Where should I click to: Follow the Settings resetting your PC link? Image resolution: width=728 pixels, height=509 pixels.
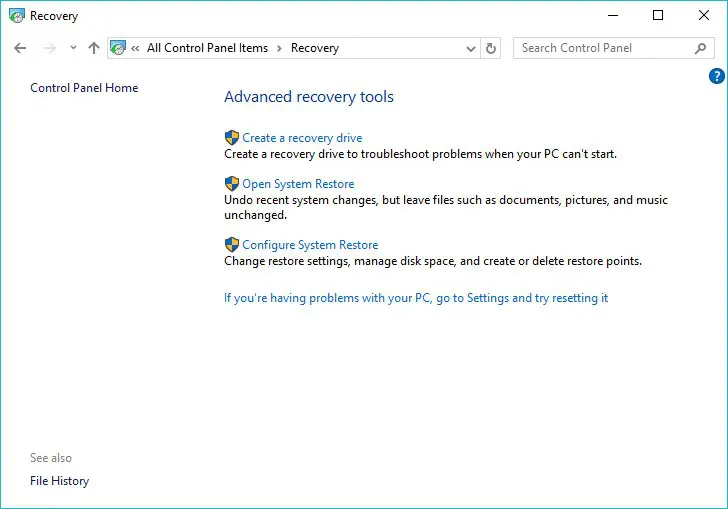(416, 298)
